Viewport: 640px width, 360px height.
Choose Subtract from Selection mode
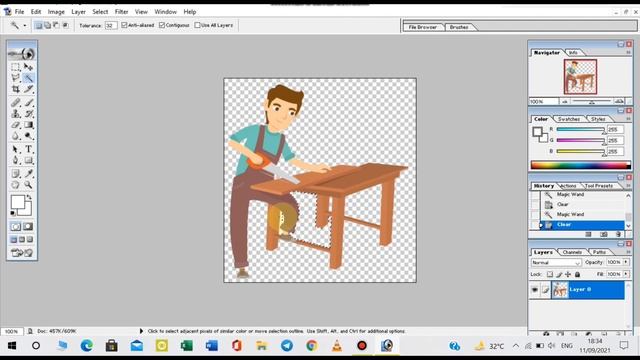[56, 25]
